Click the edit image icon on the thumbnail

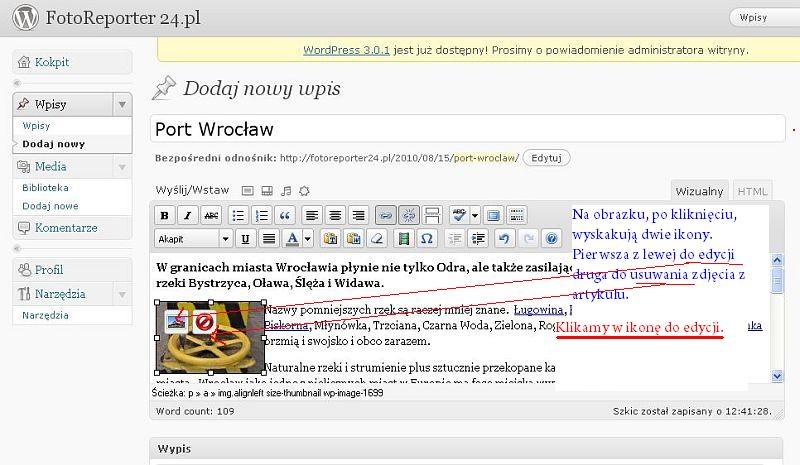(178, 322)
